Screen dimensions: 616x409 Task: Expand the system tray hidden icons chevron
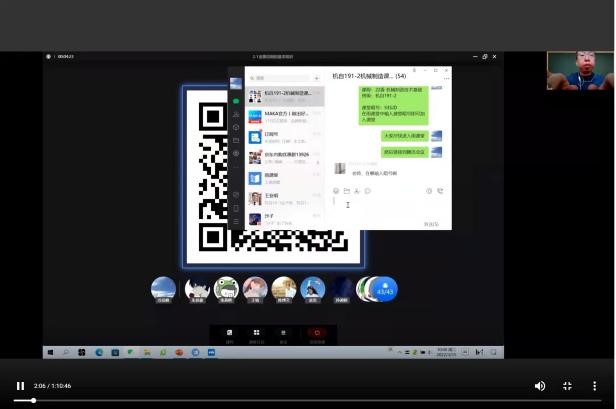coord(400,352)
